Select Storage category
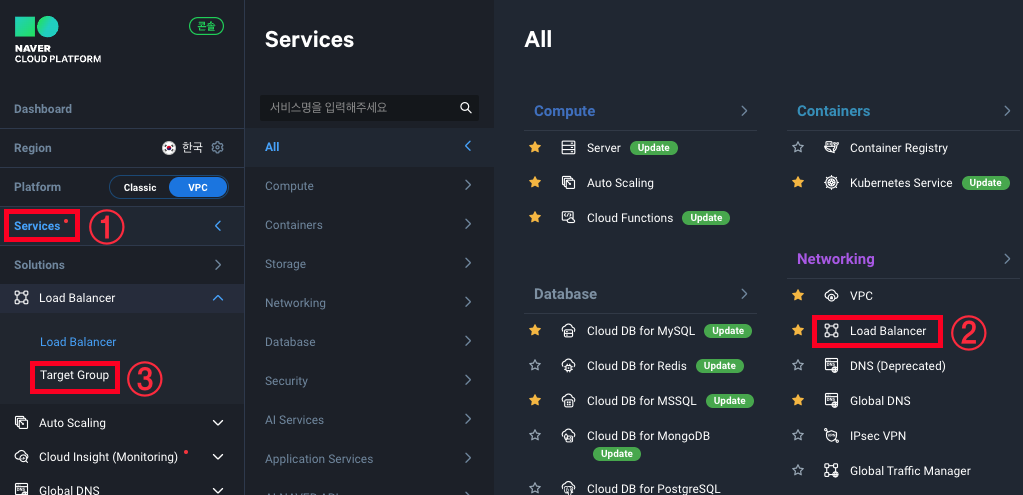Screen dimensions: 1023x495 click(369, 264)
